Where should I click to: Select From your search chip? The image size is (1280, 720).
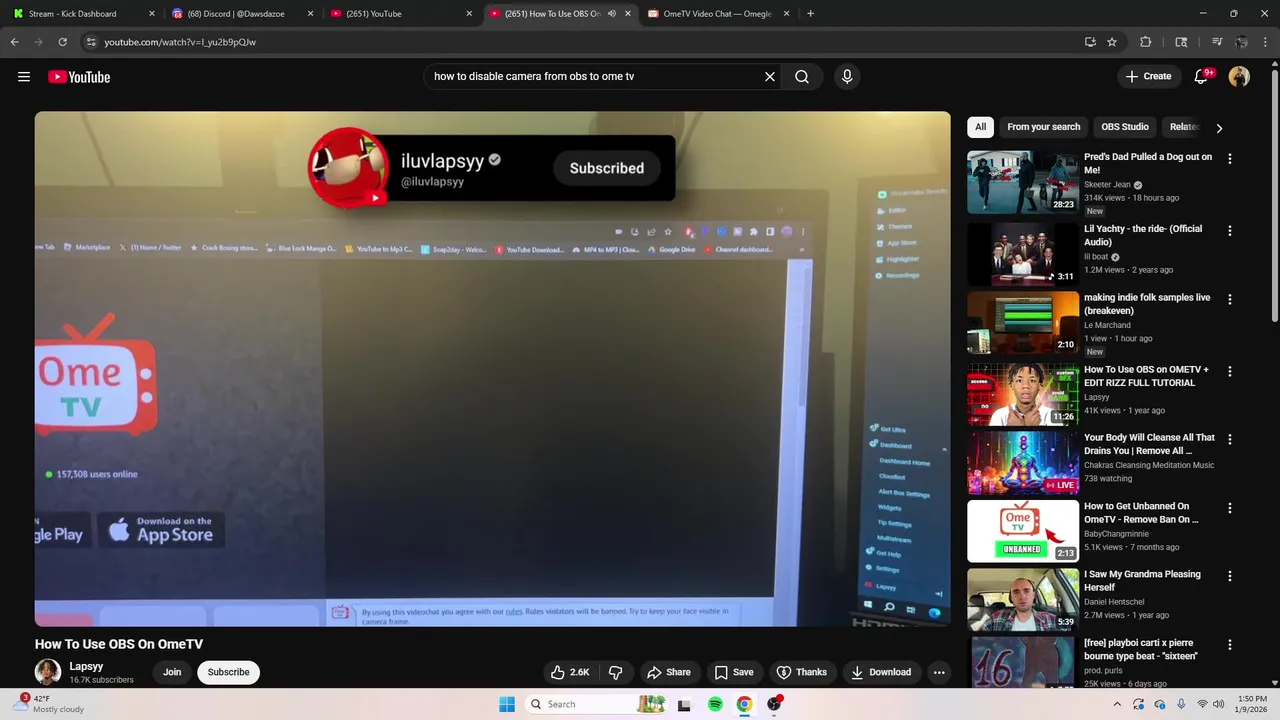click(1044, 127)
